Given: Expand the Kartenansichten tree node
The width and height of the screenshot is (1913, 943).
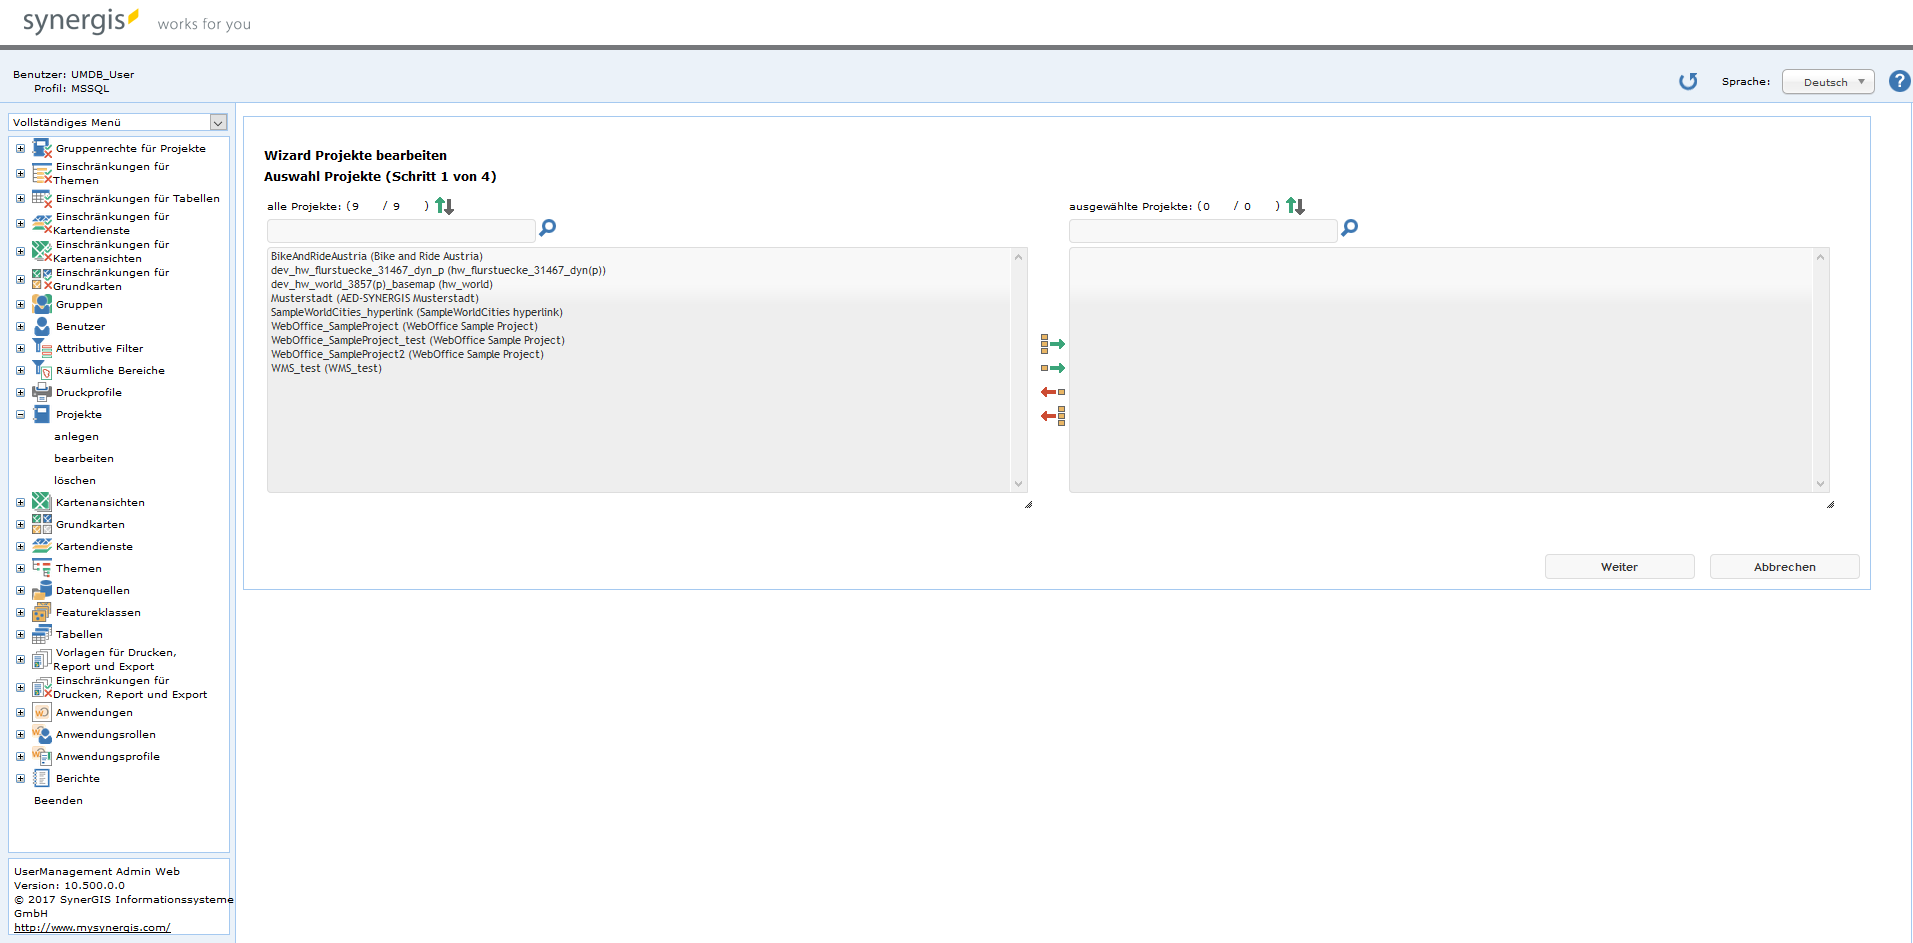Looking at the screenshot, I should 20,502.
